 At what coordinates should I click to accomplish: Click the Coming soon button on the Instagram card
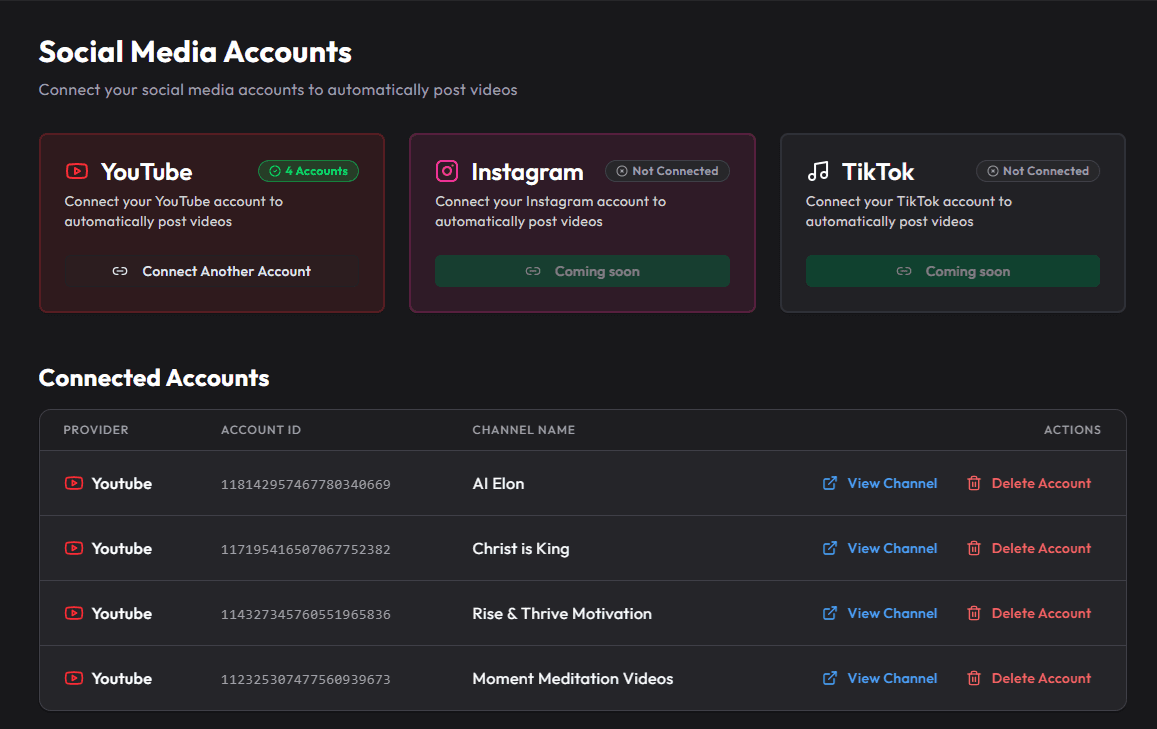(582, 271)
